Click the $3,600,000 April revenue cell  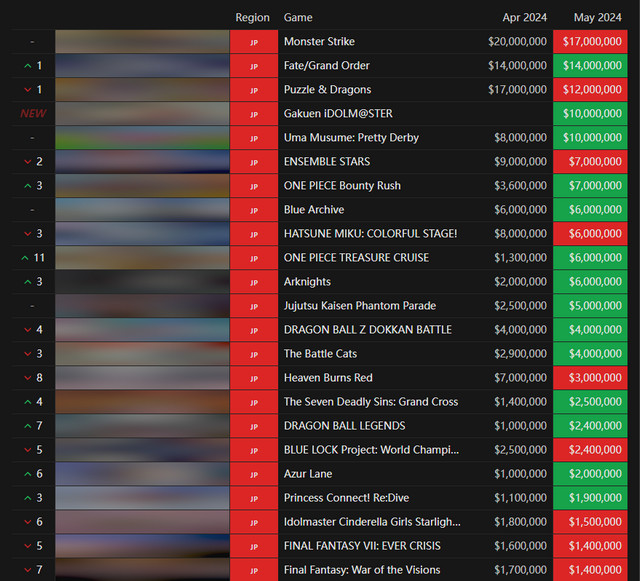tap(520, 186)
